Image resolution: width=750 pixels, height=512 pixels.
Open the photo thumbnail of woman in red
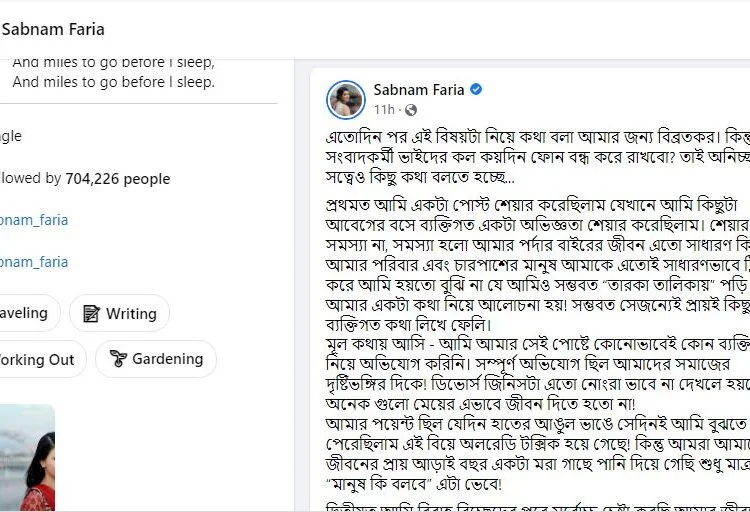click(x=27, y=457)
